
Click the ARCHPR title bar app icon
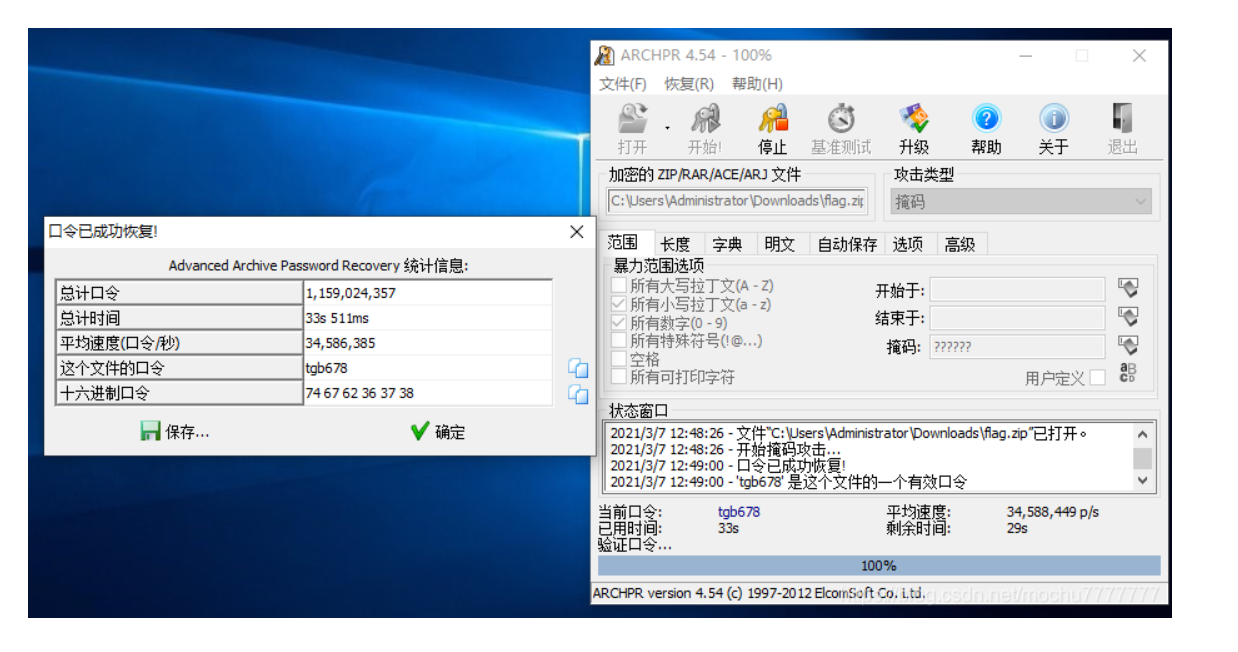[605, 55]
